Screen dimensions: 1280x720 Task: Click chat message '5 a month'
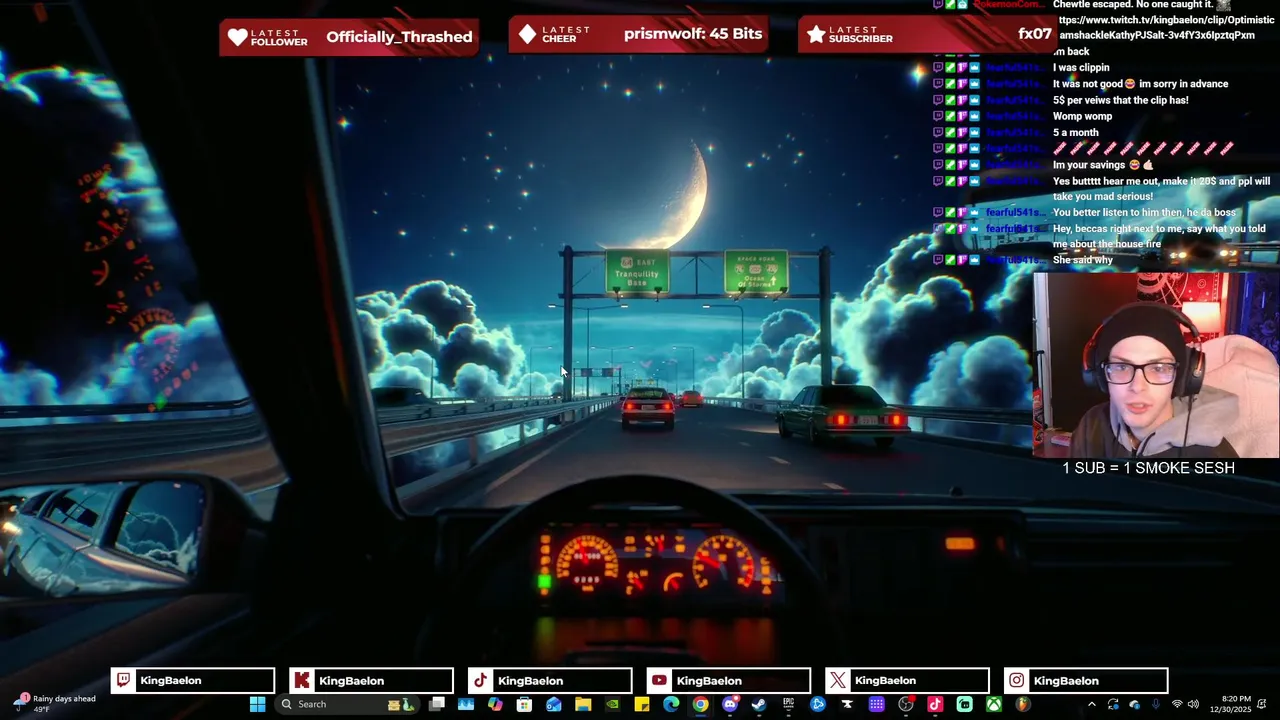(x=1075, y=132)
